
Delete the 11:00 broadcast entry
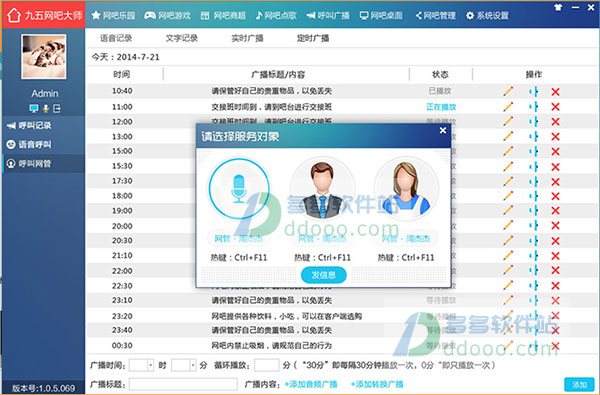(556, 107)
